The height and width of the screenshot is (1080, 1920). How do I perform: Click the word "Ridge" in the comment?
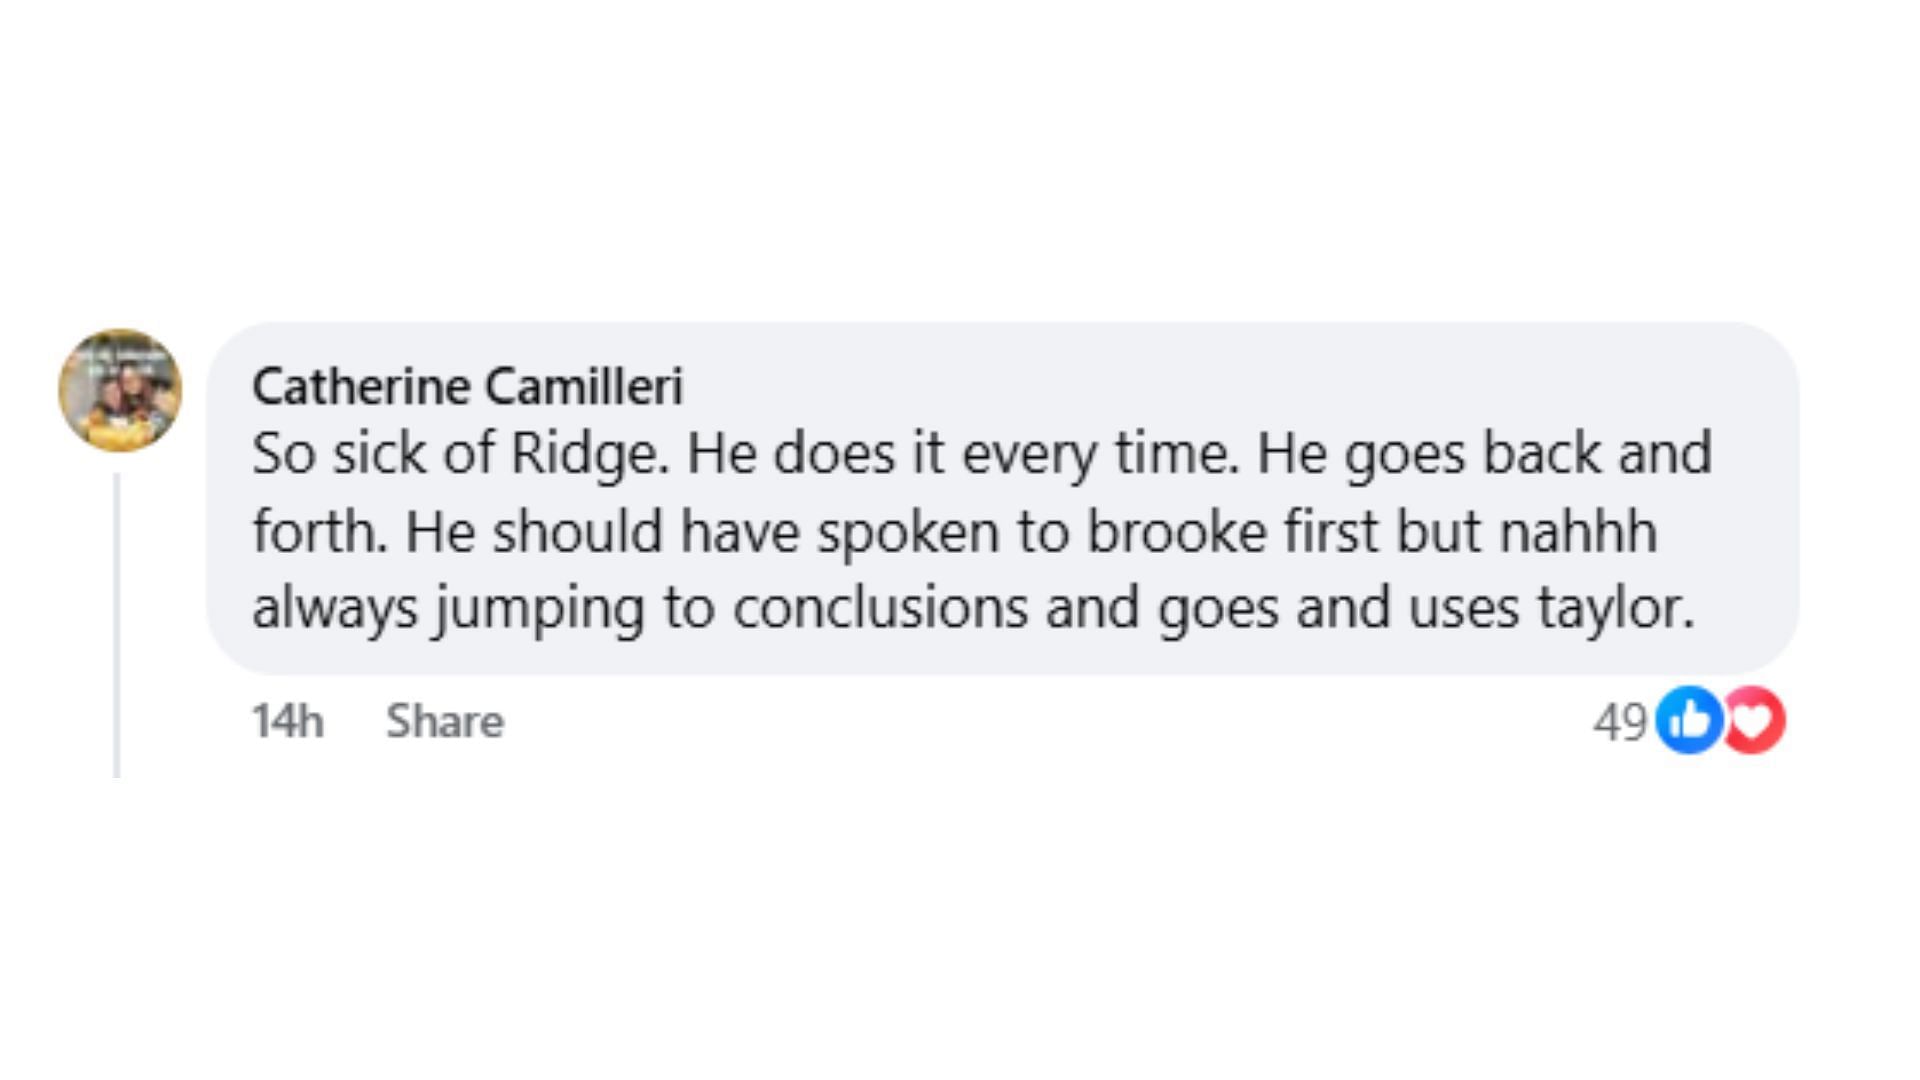(589, 455)
